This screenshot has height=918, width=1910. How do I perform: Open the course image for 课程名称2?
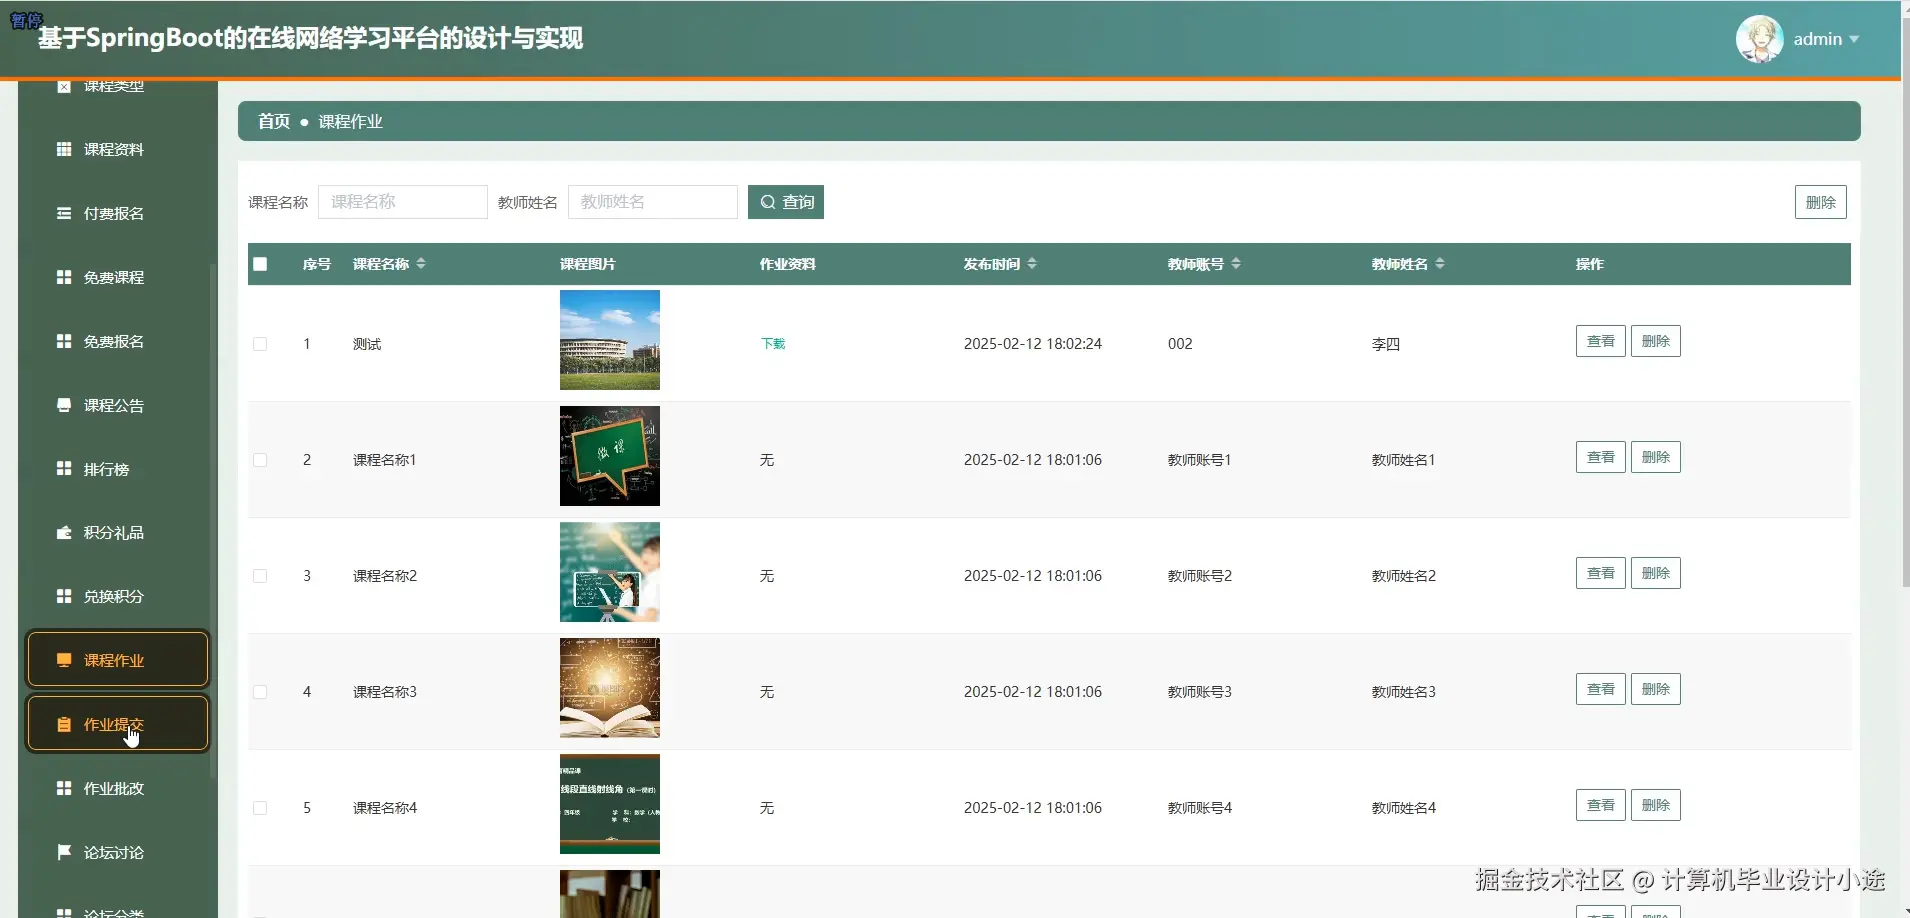(610, 572)
